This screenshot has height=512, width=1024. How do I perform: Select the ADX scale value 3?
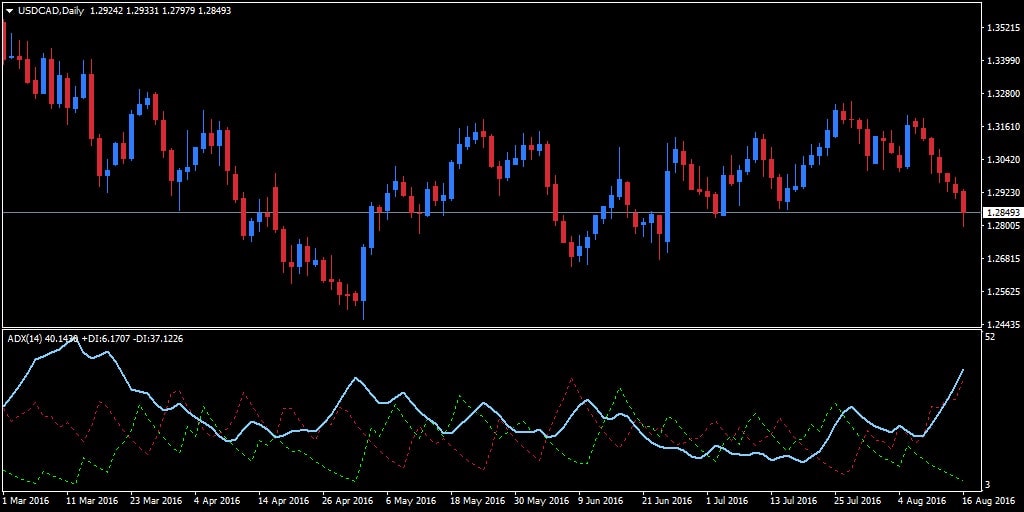coord(987,485)
